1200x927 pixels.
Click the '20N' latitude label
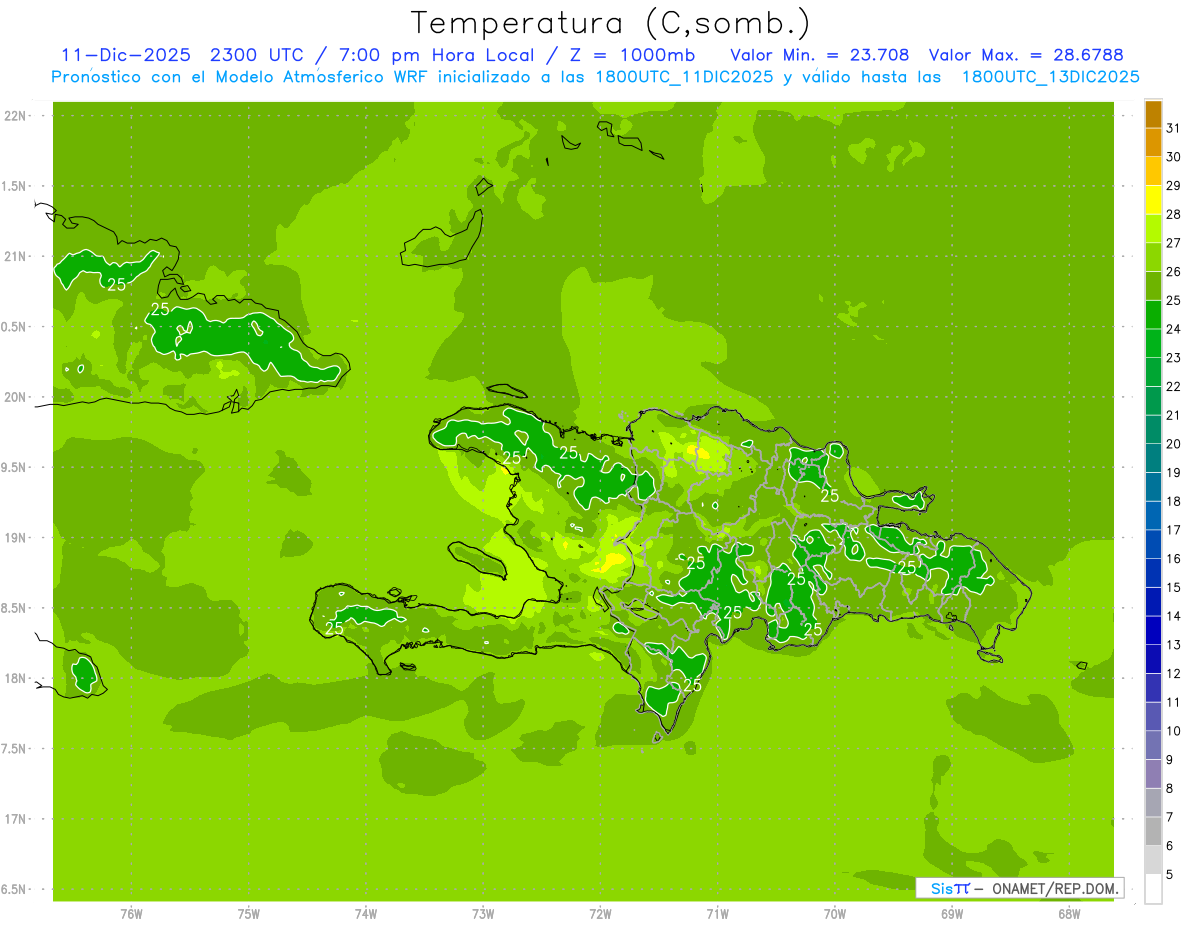point(16,397)
